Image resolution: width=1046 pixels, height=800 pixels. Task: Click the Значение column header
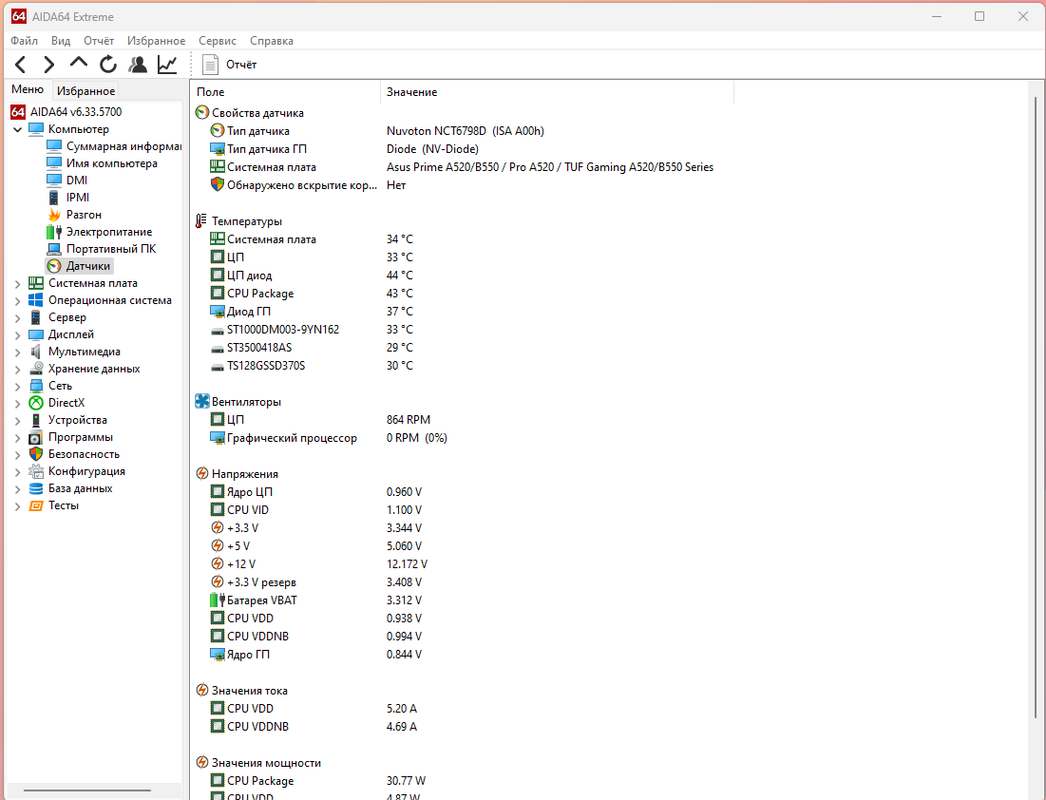pos(557,92)
